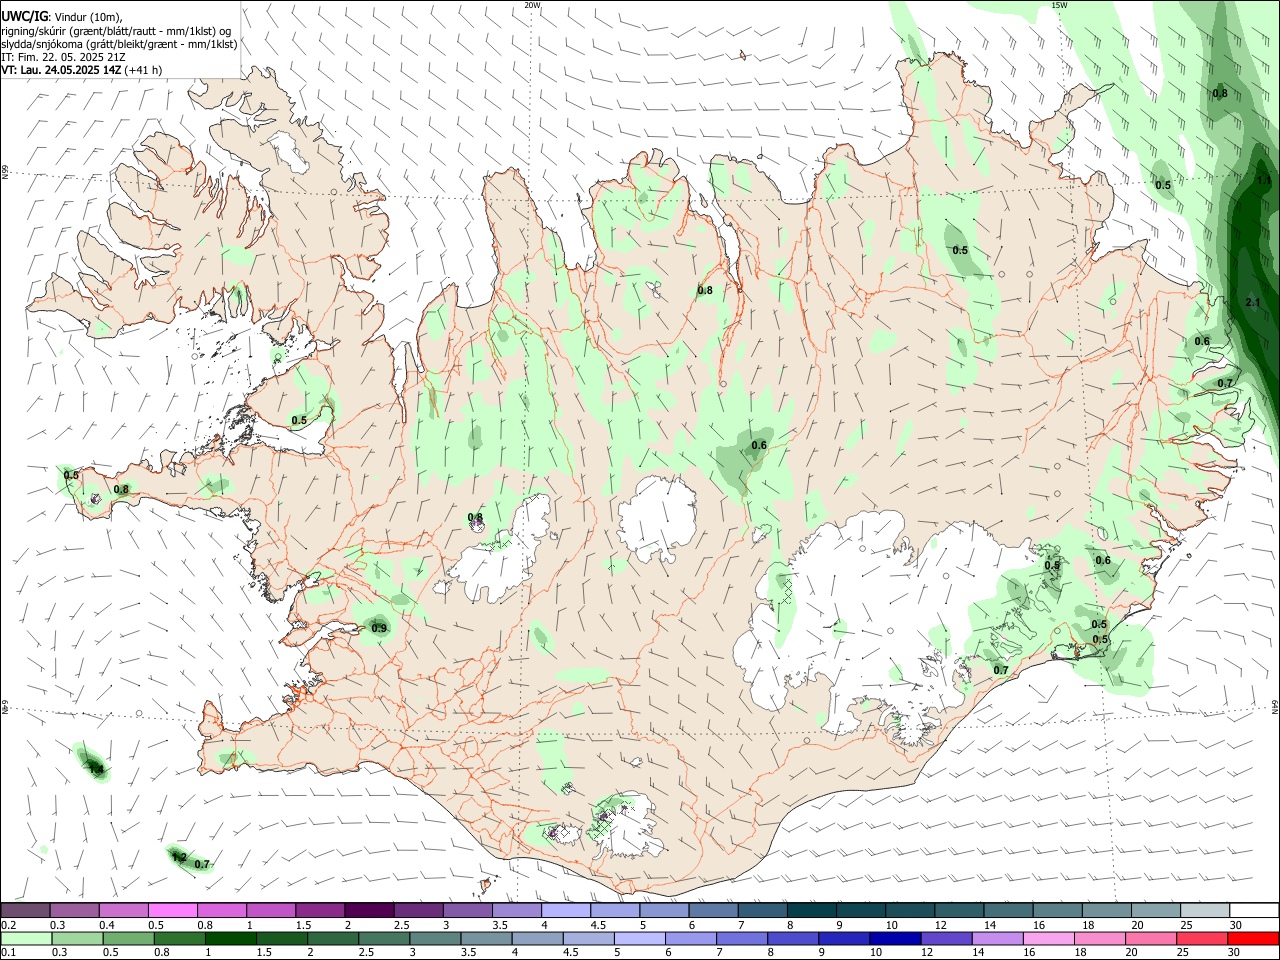Pick the dark teal 8 snow scale swatch

812,910
